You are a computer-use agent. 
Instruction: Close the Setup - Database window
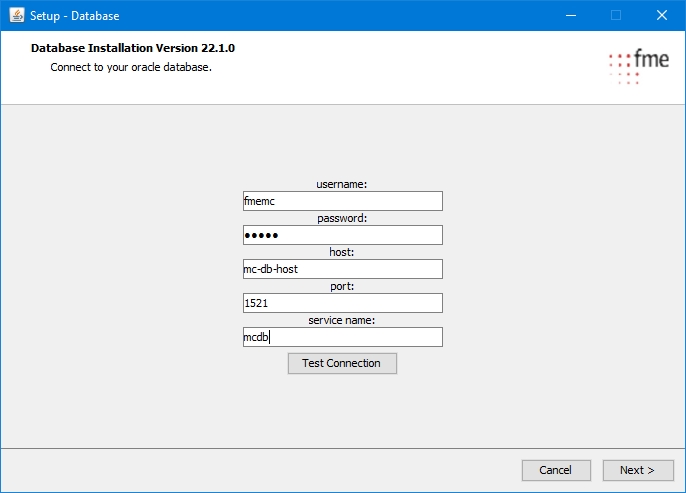coord(662,15)
